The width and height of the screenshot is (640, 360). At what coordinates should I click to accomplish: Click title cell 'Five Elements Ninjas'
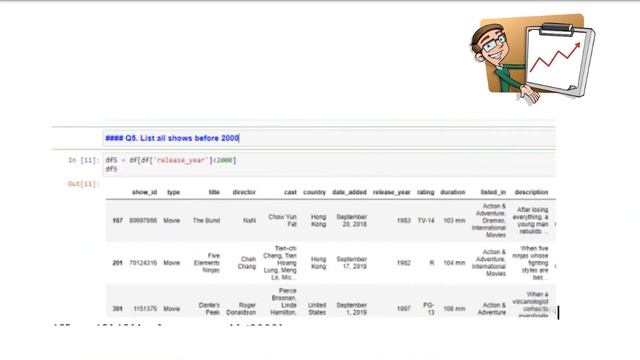point(207,263)
